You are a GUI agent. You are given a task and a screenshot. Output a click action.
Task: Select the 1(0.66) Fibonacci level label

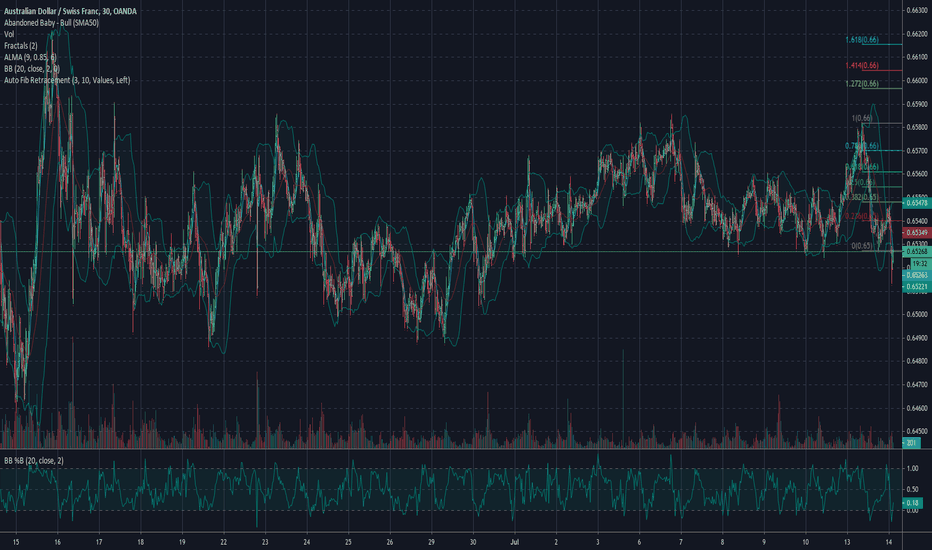pyautogui.click(x=862, y=118)
